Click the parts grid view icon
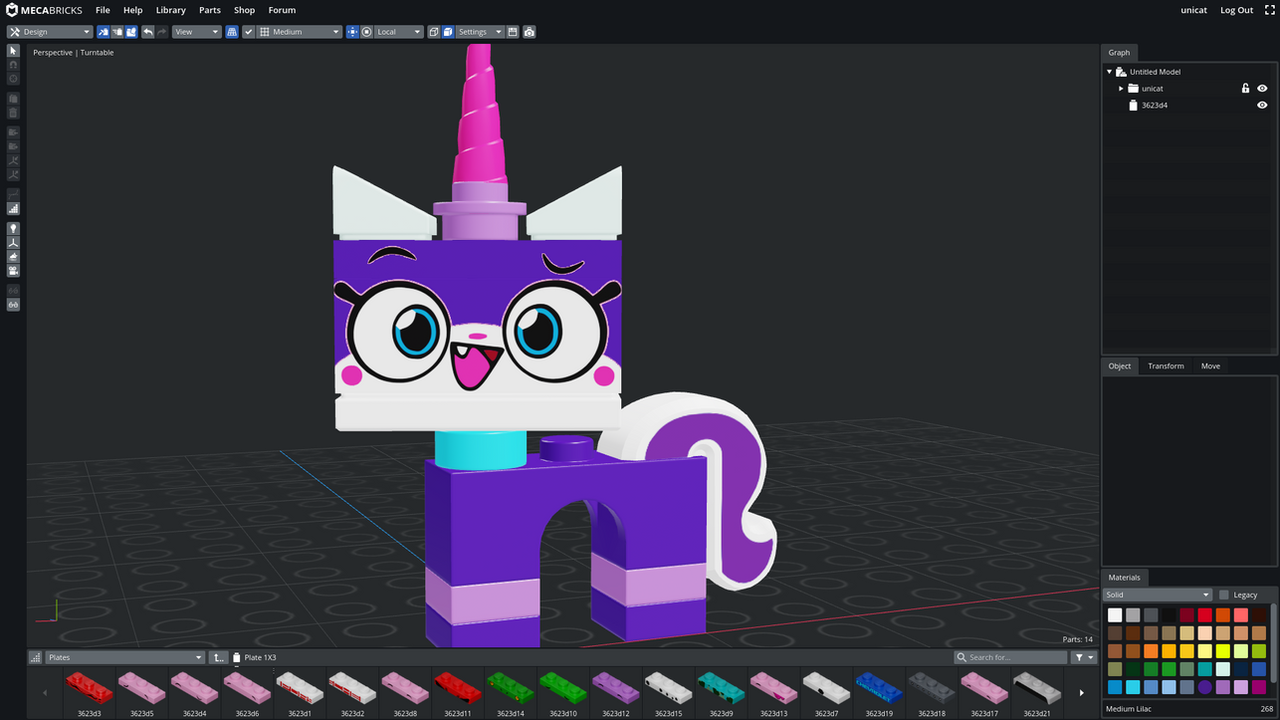Image resolution: width=1280 pixels, height=720 pixels. 35,658
